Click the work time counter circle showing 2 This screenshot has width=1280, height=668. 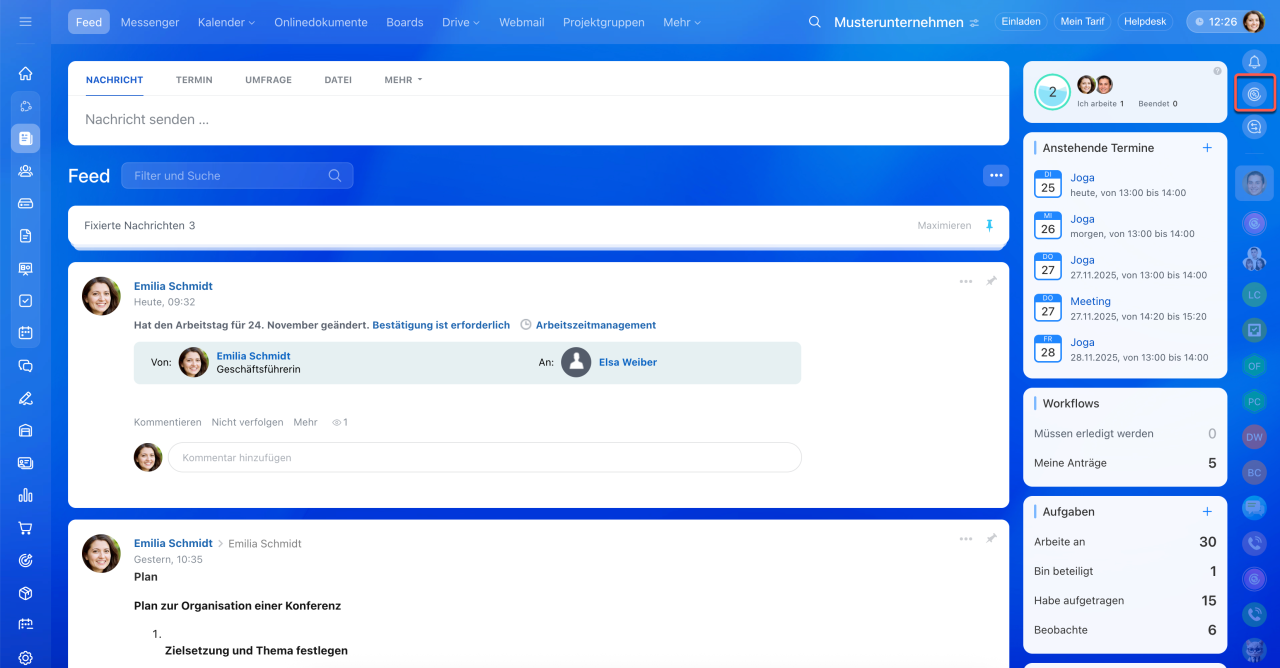point(1052,92)
